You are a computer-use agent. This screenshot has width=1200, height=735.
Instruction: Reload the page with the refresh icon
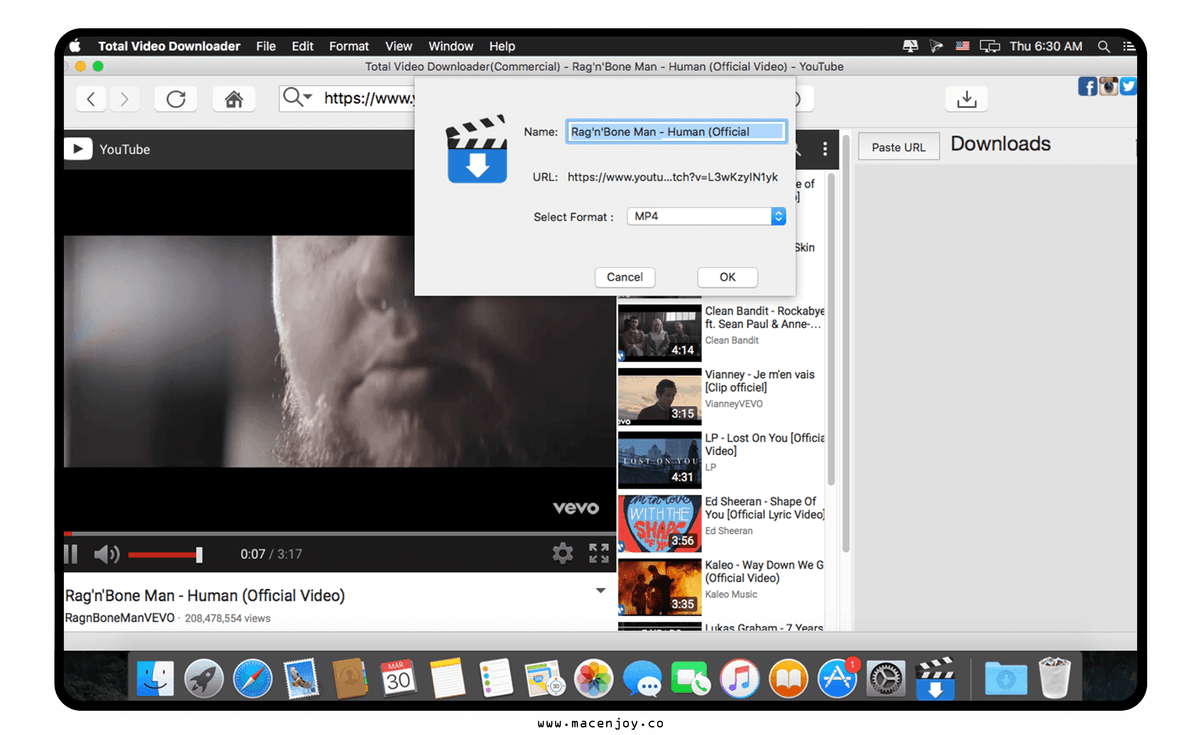point(176,99)
